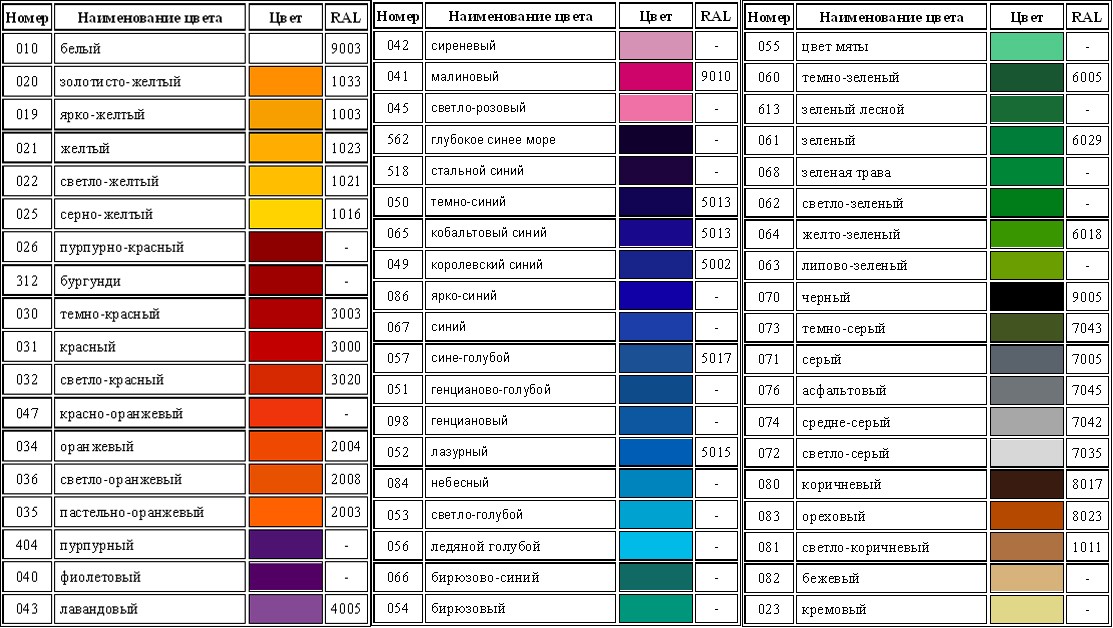Select the кремовый color swatch
This screenshot has height=628, width=1113.
1026,609
